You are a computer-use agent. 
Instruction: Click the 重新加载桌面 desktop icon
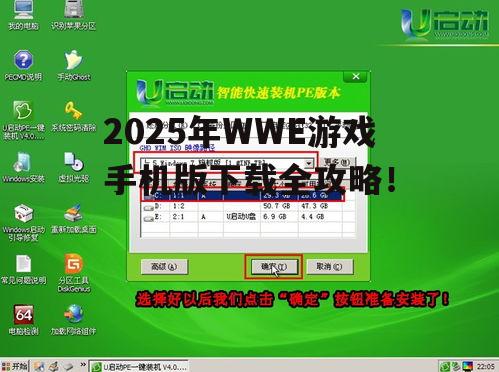(x=74, y=218)
